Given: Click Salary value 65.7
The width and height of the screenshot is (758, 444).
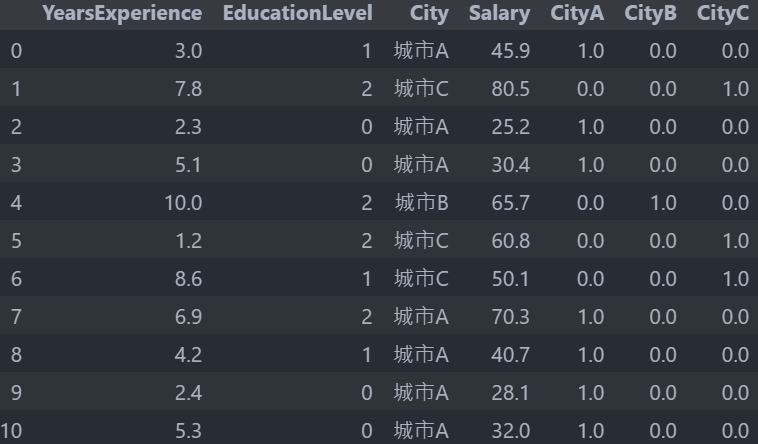Looking at the screenshot, I should point(511,203).
